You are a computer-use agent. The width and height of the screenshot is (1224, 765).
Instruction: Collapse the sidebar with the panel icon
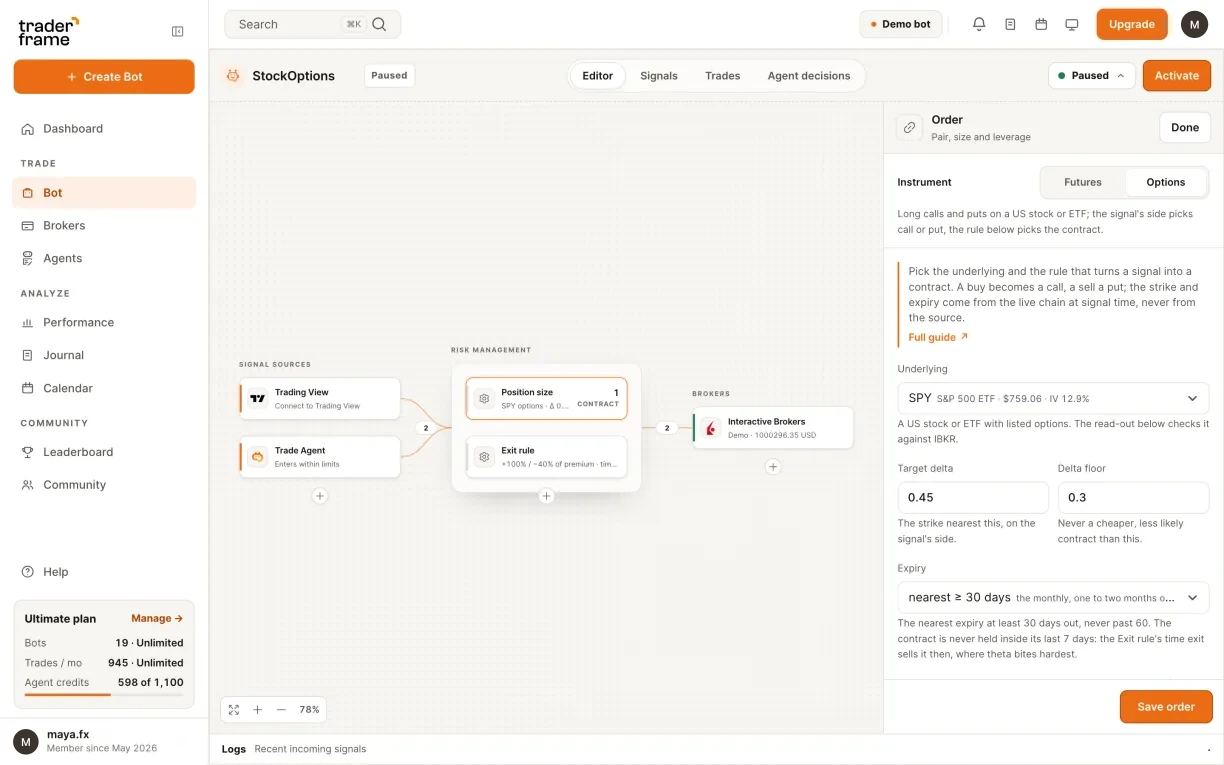[x=178, y=31]
